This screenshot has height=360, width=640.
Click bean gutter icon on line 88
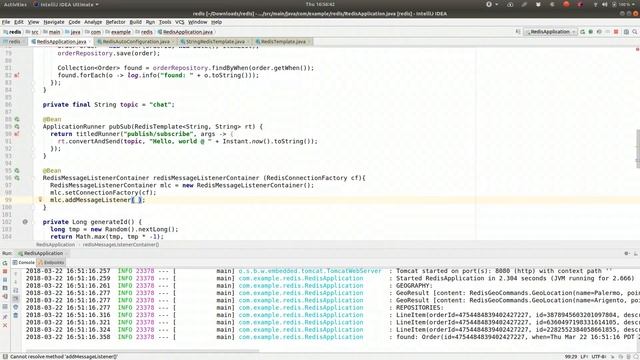(x=17, y=119)
